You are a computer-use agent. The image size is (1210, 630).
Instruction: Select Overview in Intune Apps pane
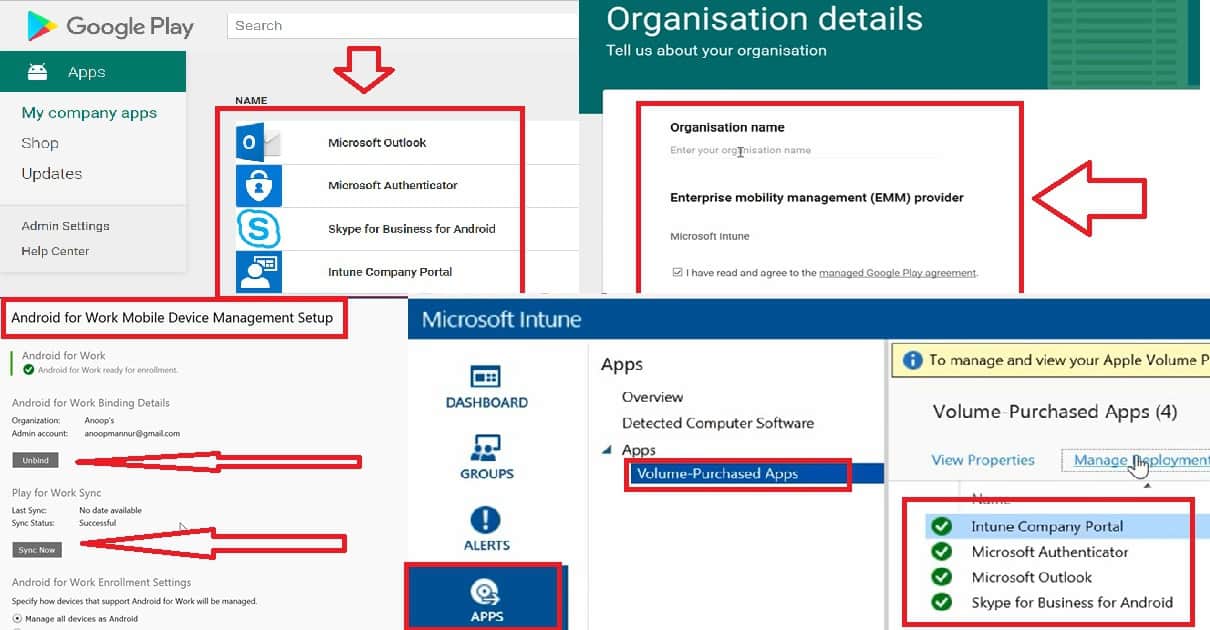pos(653,397)
